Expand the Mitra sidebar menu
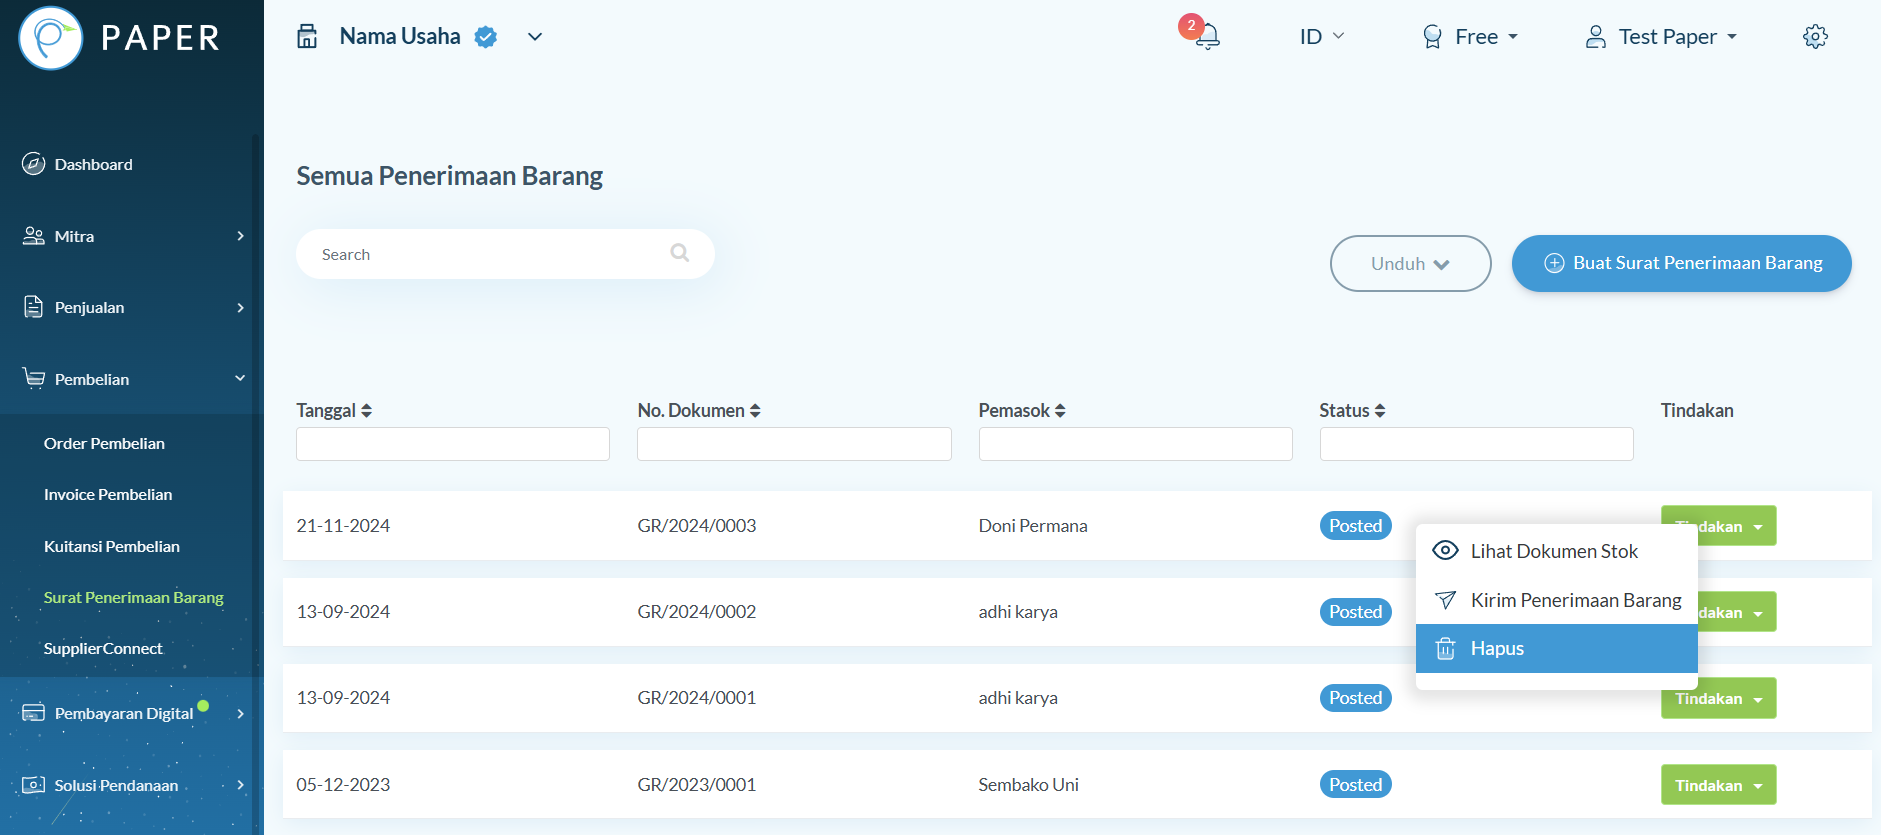The width and height of the screenshot is (1881, 835). [x=132, y=236]
